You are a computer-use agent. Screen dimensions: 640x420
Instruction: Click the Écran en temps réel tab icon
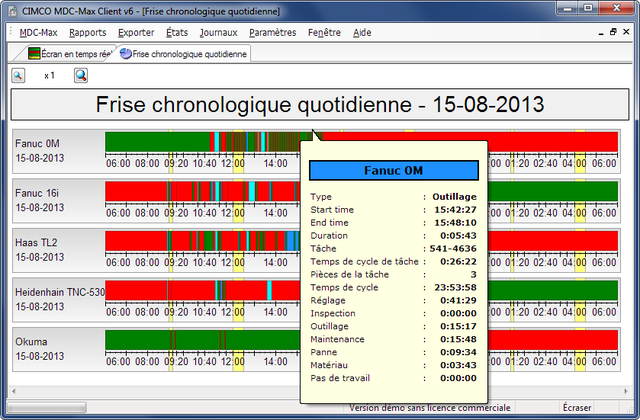tap(34, 53)
